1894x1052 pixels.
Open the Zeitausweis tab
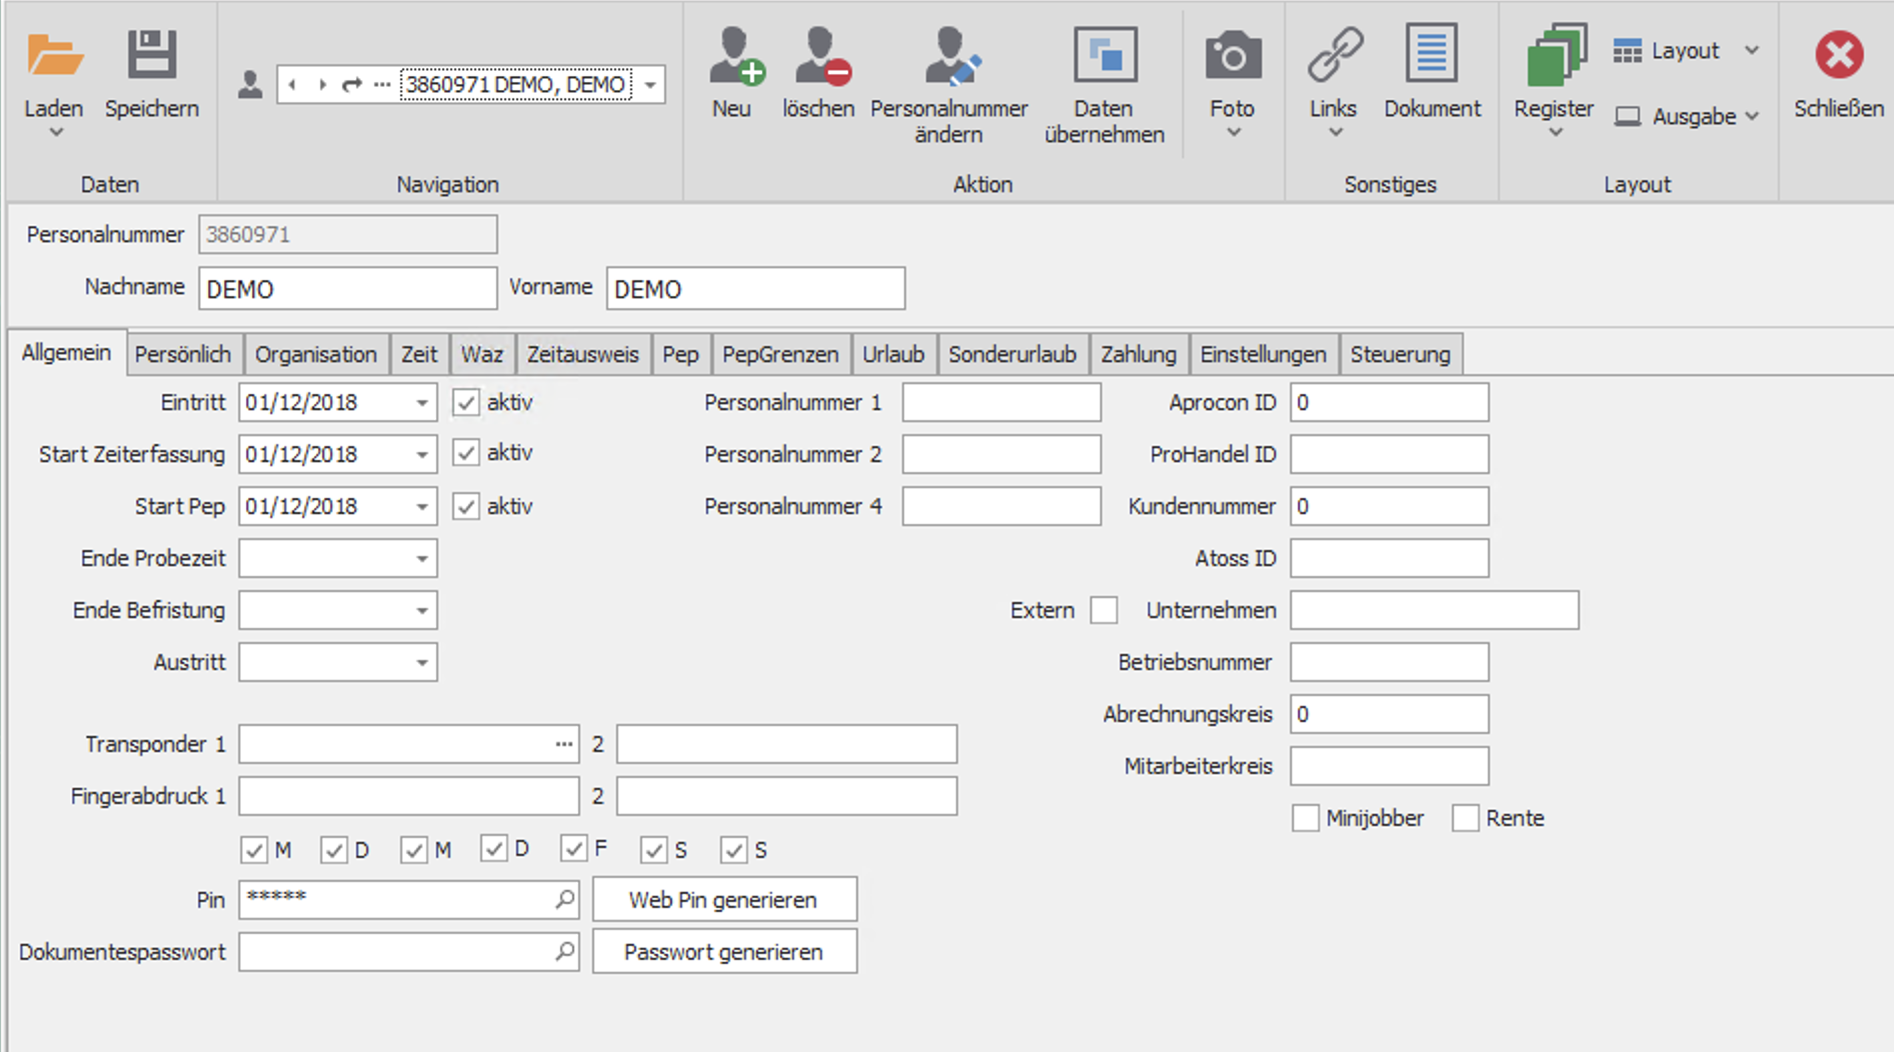[x=582, y=355]
